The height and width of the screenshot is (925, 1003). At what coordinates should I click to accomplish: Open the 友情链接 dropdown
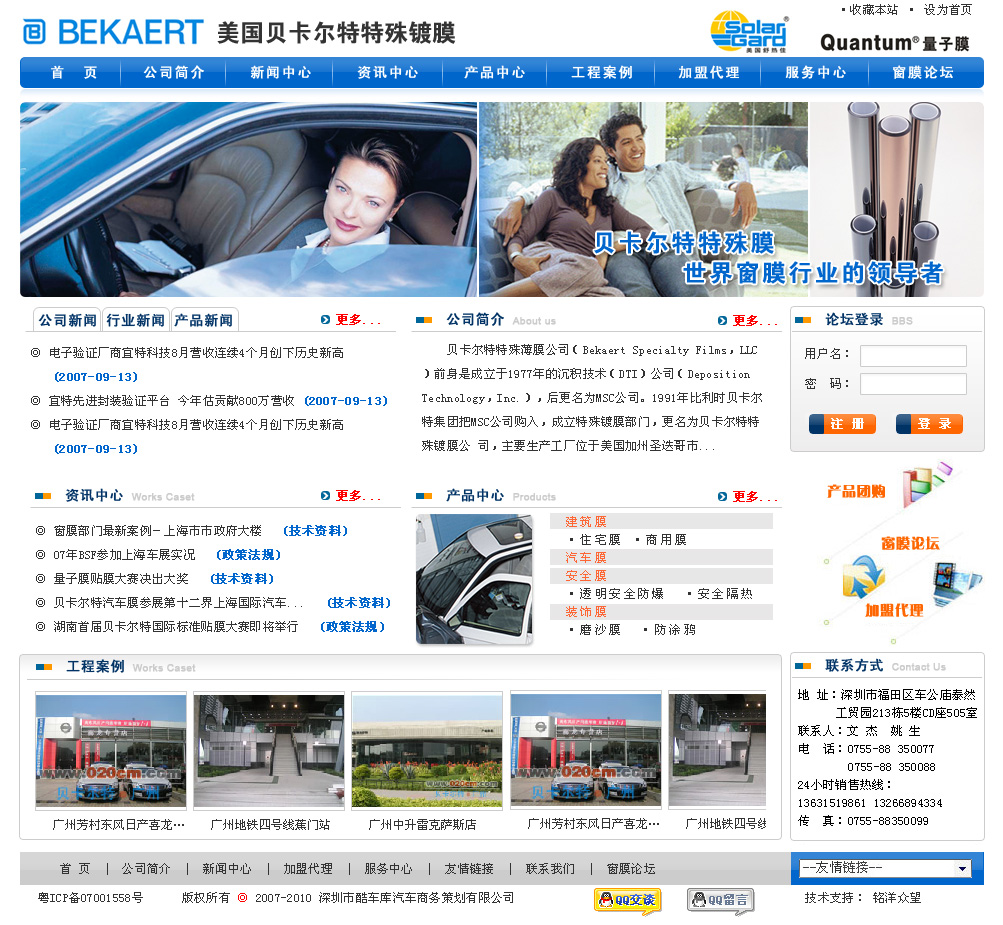pos(885,868)
